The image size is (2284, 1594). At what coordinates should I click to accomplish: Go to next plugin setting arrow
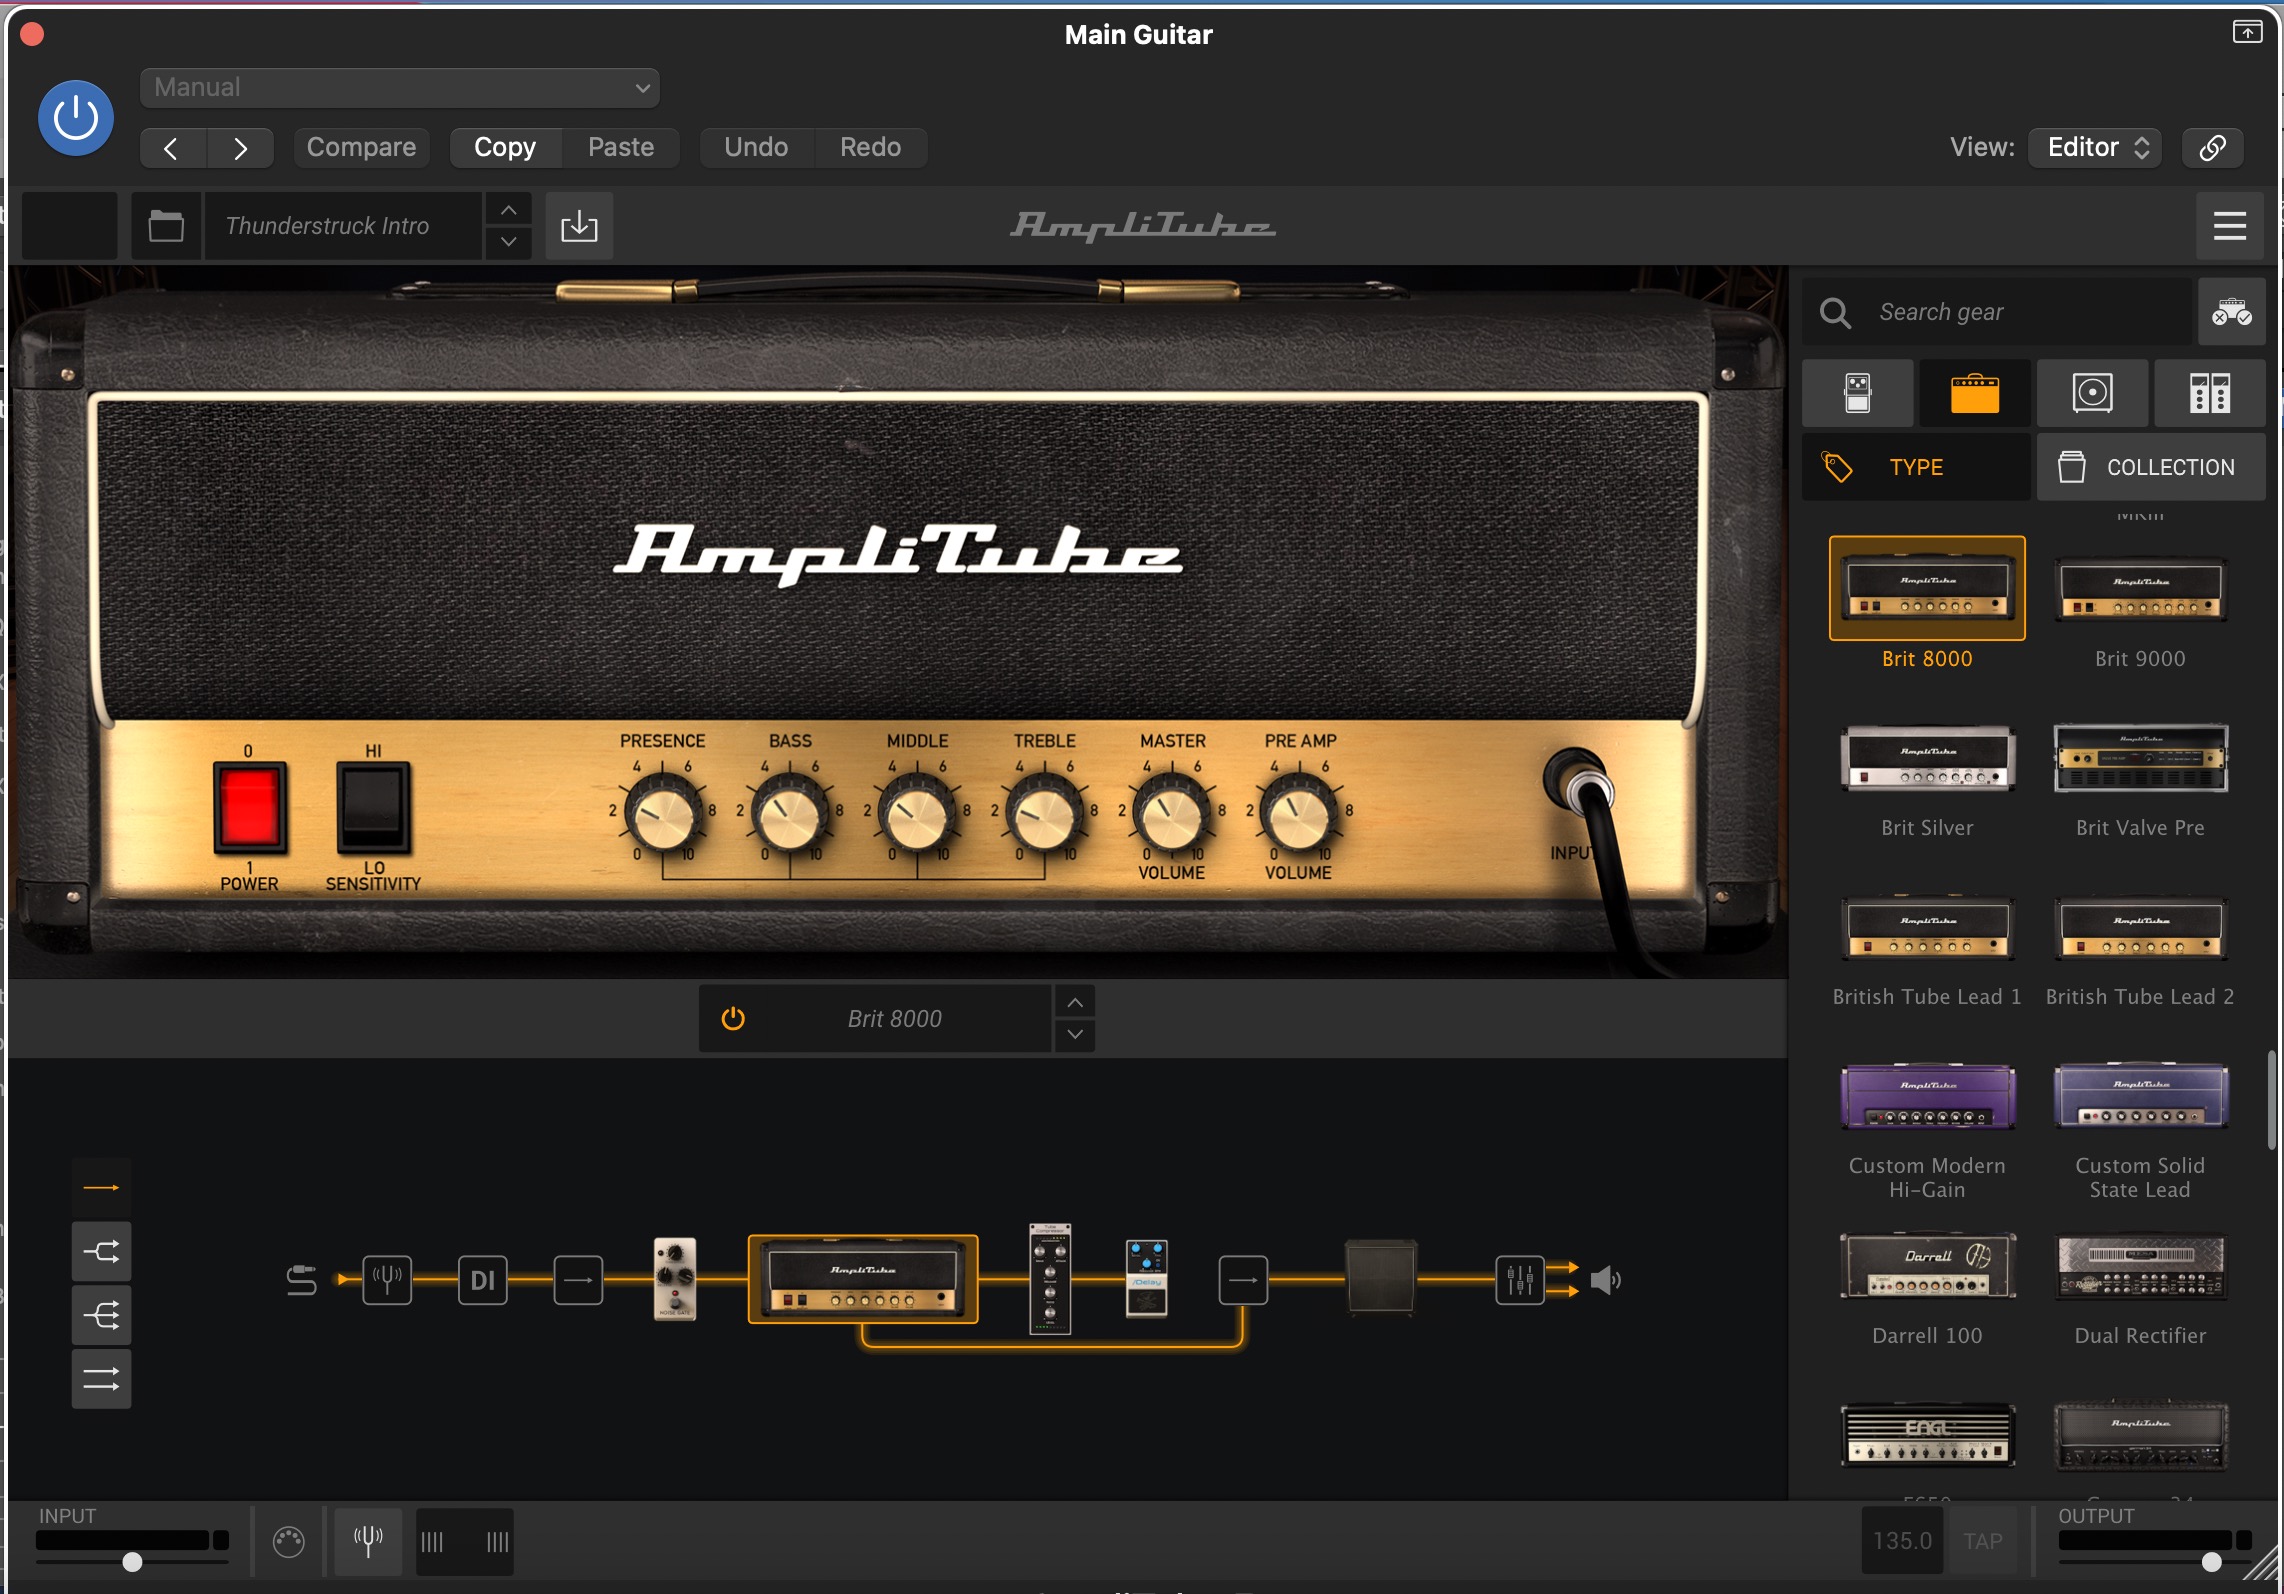coord(240,148)
